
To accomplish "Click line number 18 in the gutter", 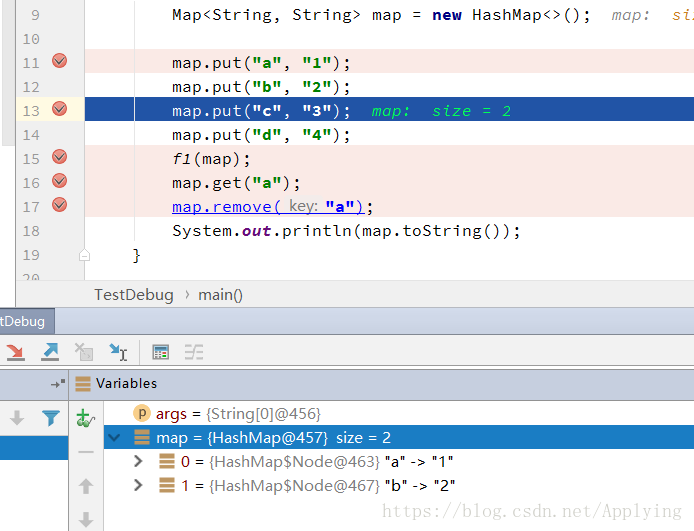I will pyautogui.click(x=31, y=231).
